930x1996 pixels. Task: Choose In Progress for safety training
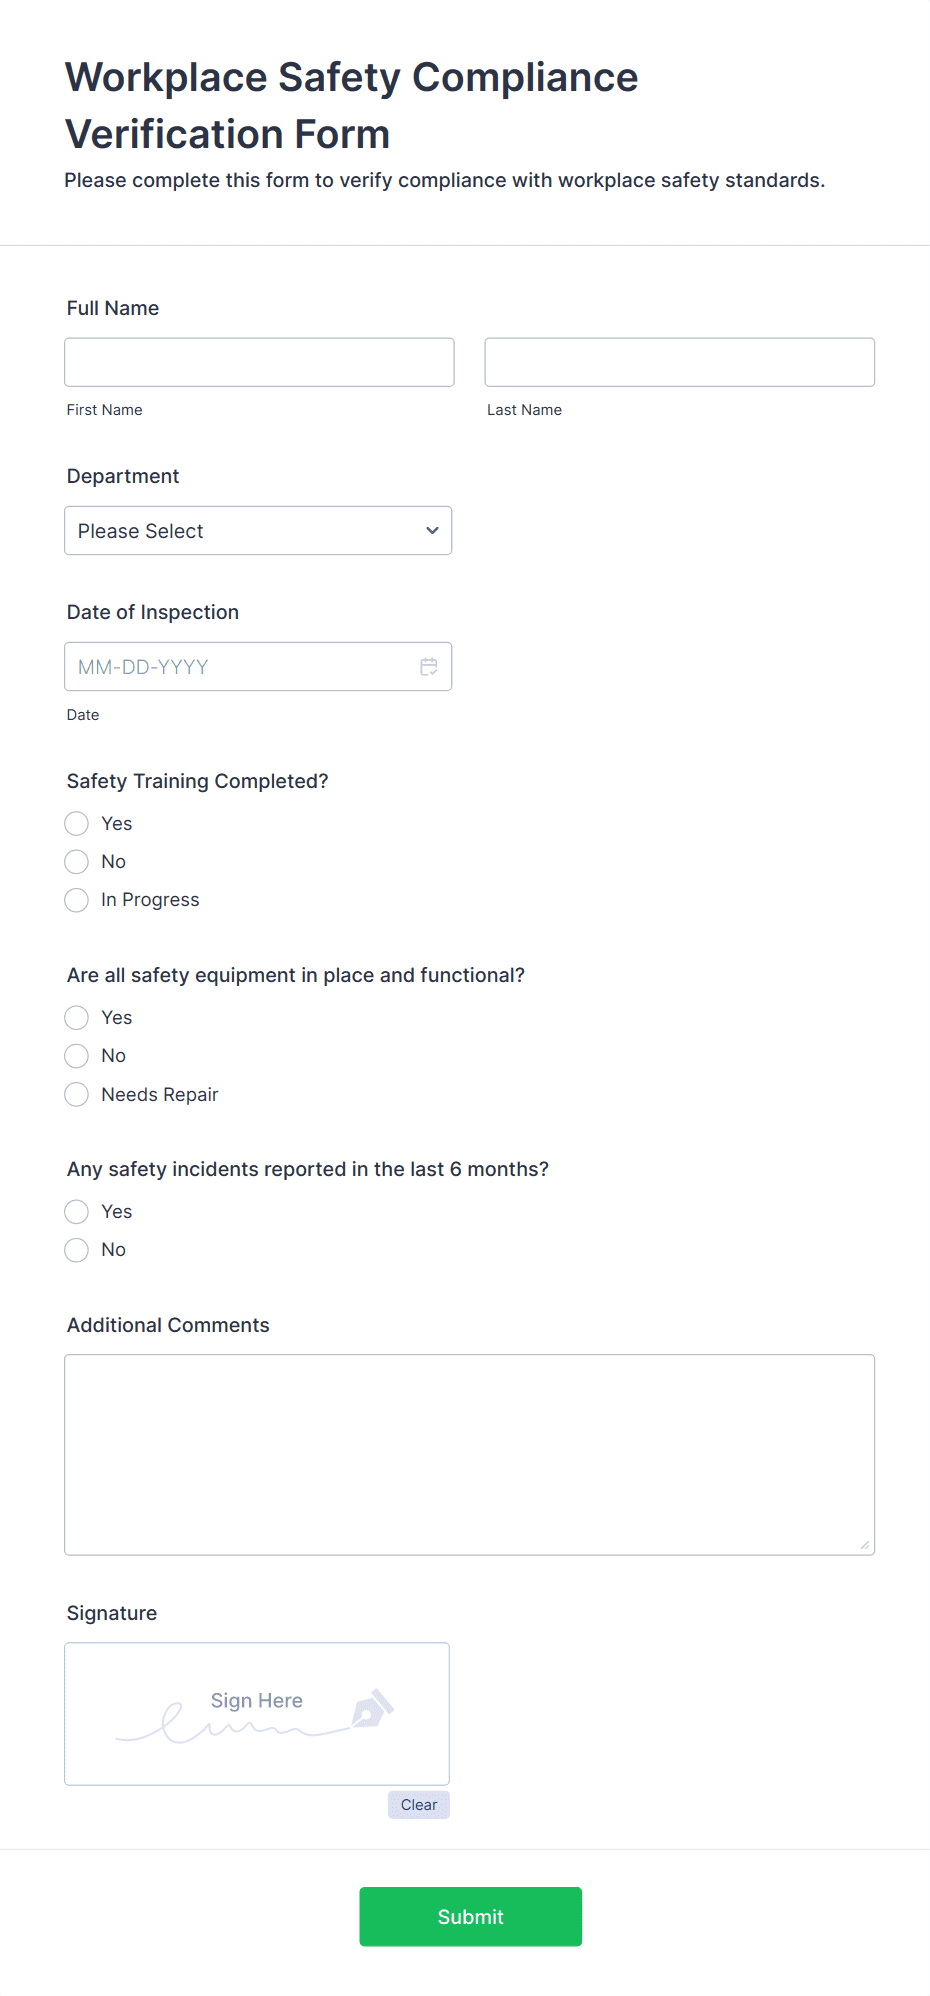coord(77,900)
